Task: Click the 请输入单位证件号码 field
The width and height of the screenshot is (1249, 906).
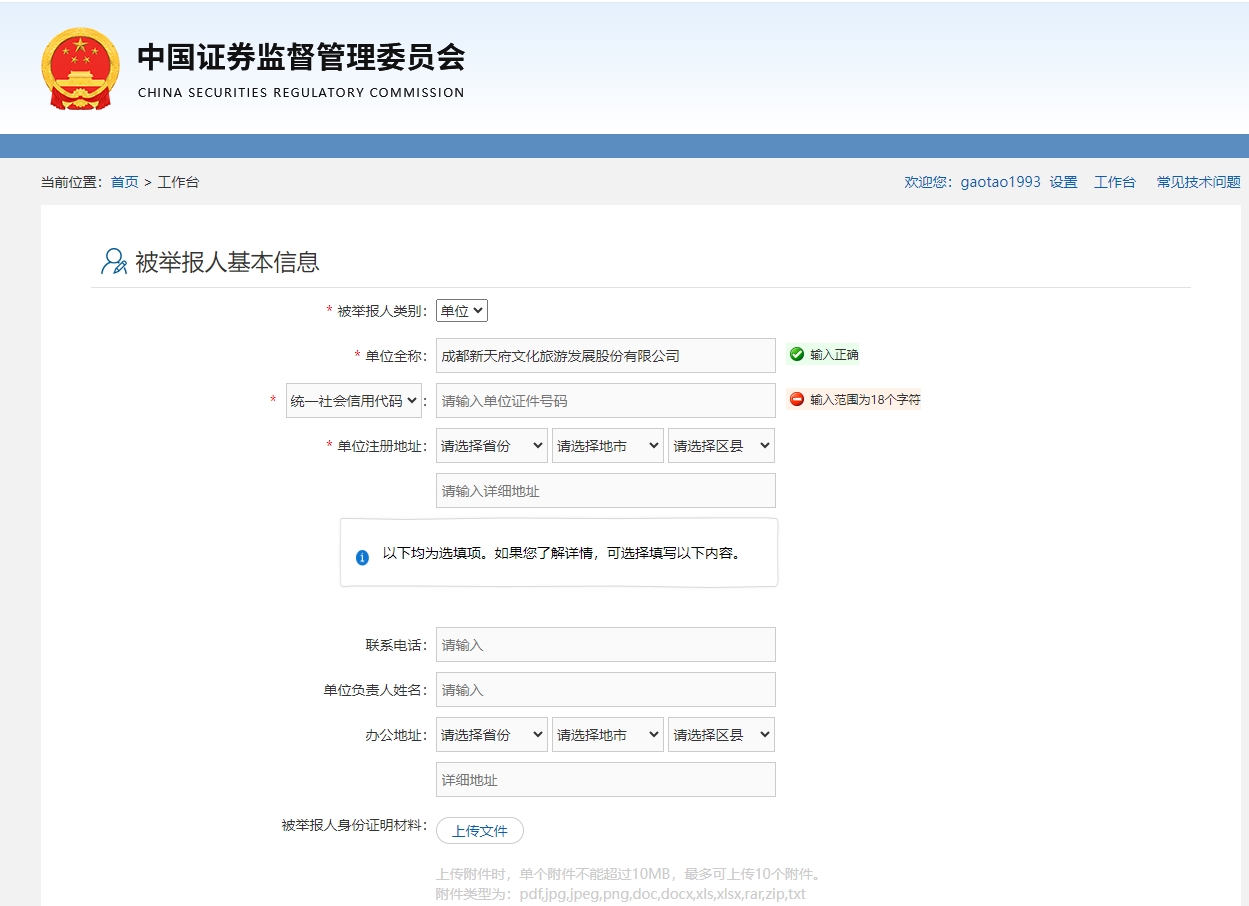Action: pos(606,400)
